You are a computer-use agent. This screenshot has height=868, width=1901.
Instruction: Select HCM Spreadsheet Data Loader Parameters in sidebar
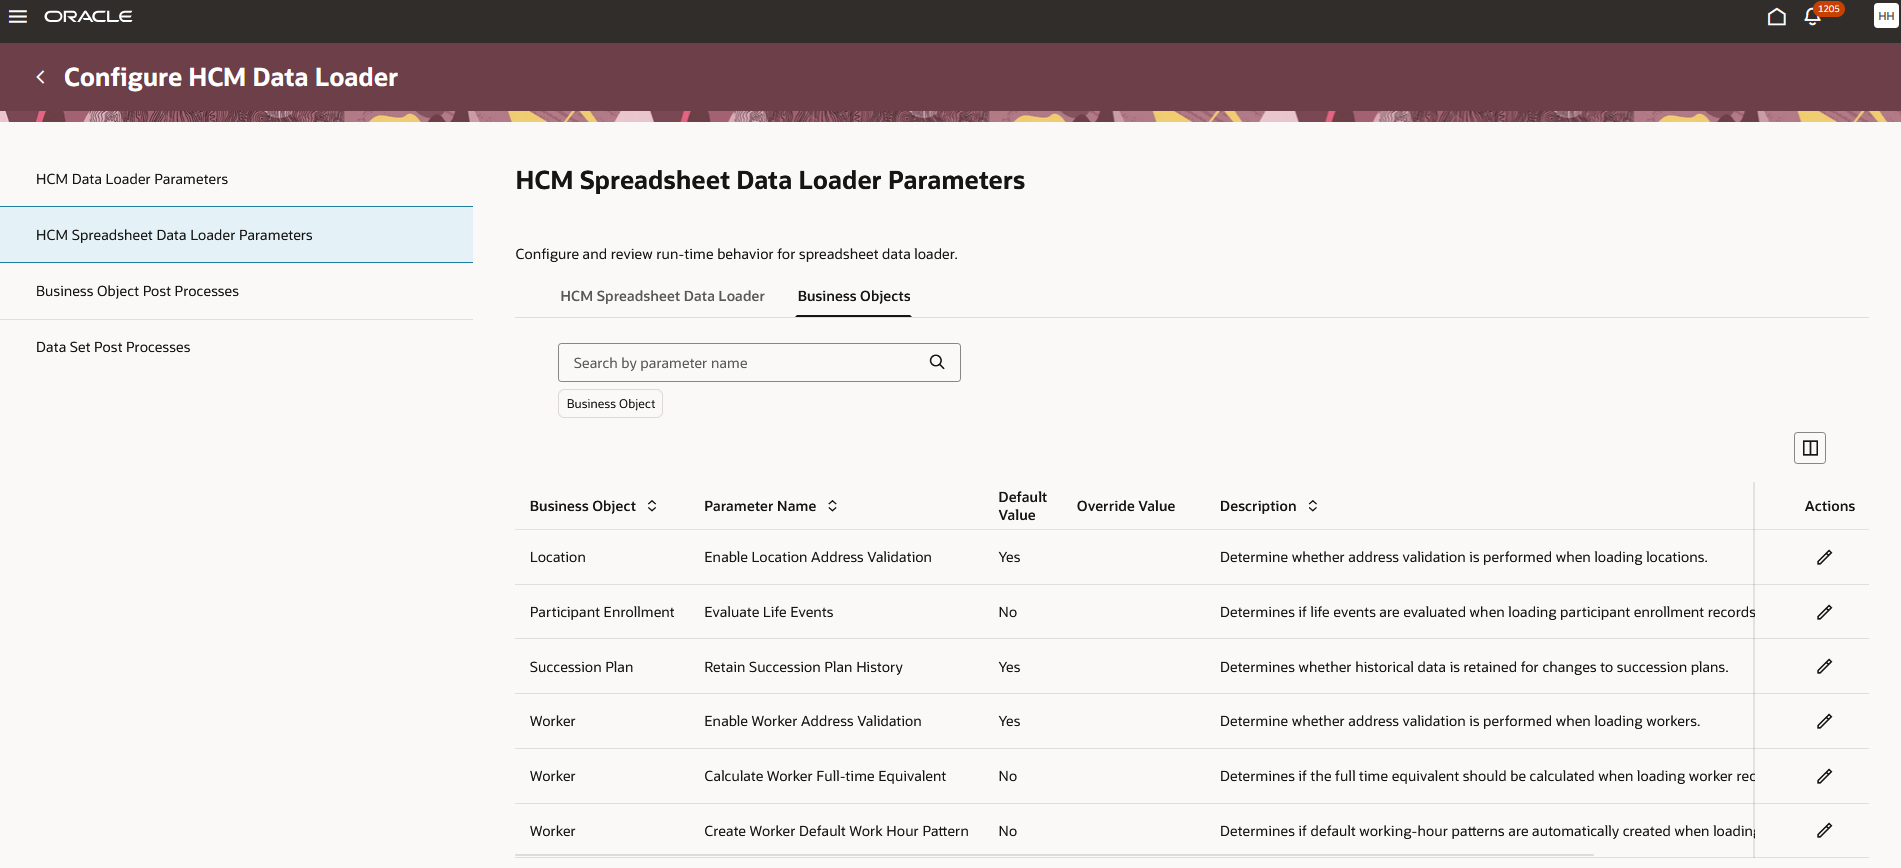click(x=236, y=235)
